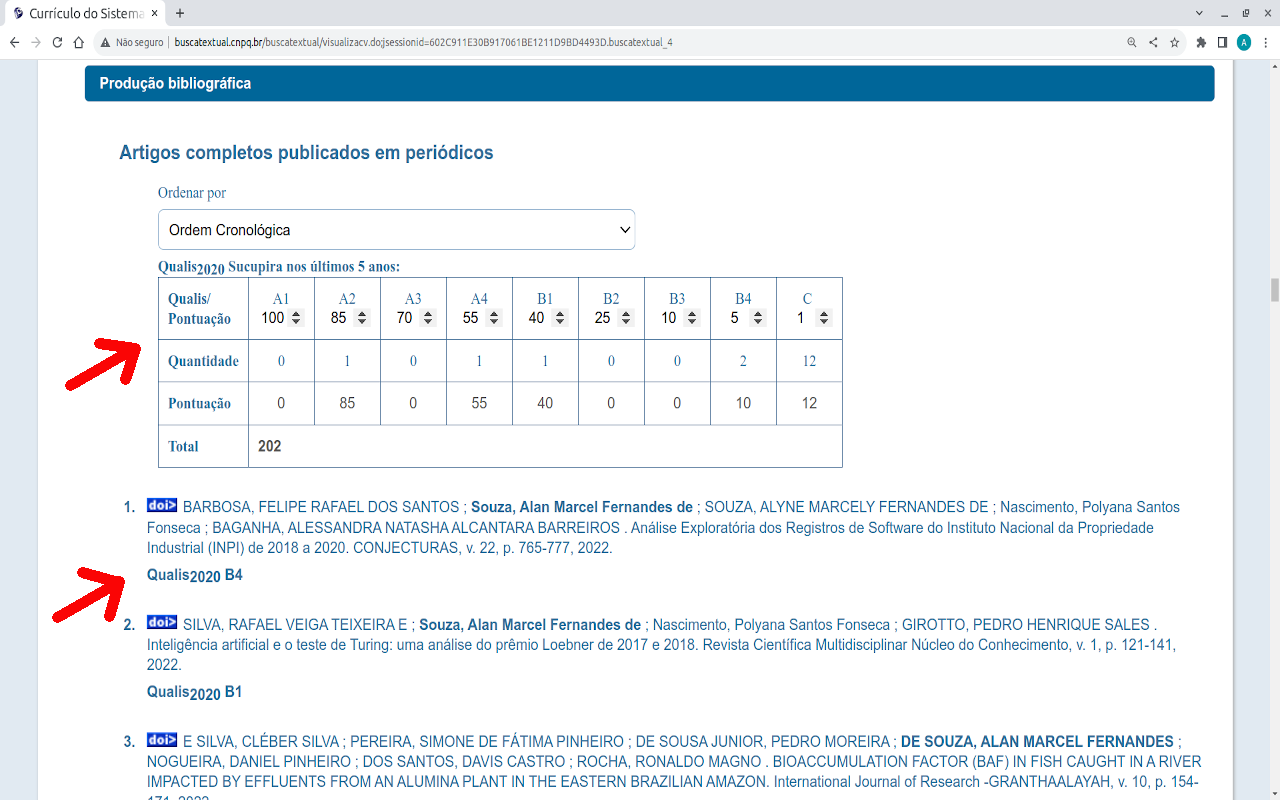The image size is (1280, 800).
Task: Click the address bar URL
Action: click(x=423, y=43)
